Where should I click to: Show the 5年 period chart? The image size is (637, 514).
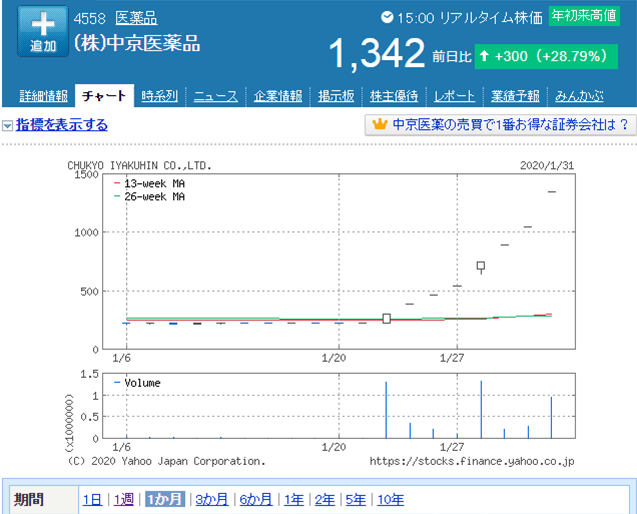pyautogui.click(x=355, y=499)
